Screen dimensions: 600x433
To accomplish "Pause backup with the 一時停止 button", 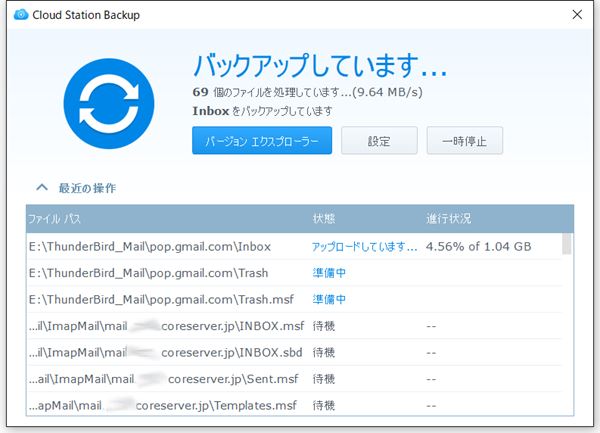I will (x=465, y=141).
